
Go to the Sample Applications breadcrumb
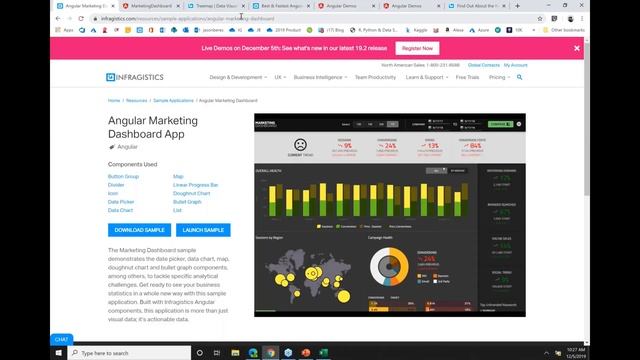173,100
